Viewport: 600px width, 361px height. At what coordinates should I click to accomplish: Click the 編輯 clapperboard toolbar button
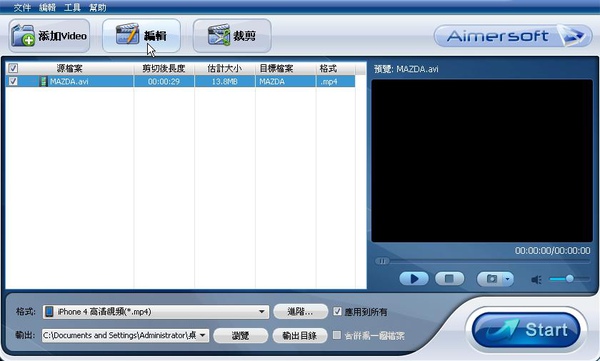141,36
